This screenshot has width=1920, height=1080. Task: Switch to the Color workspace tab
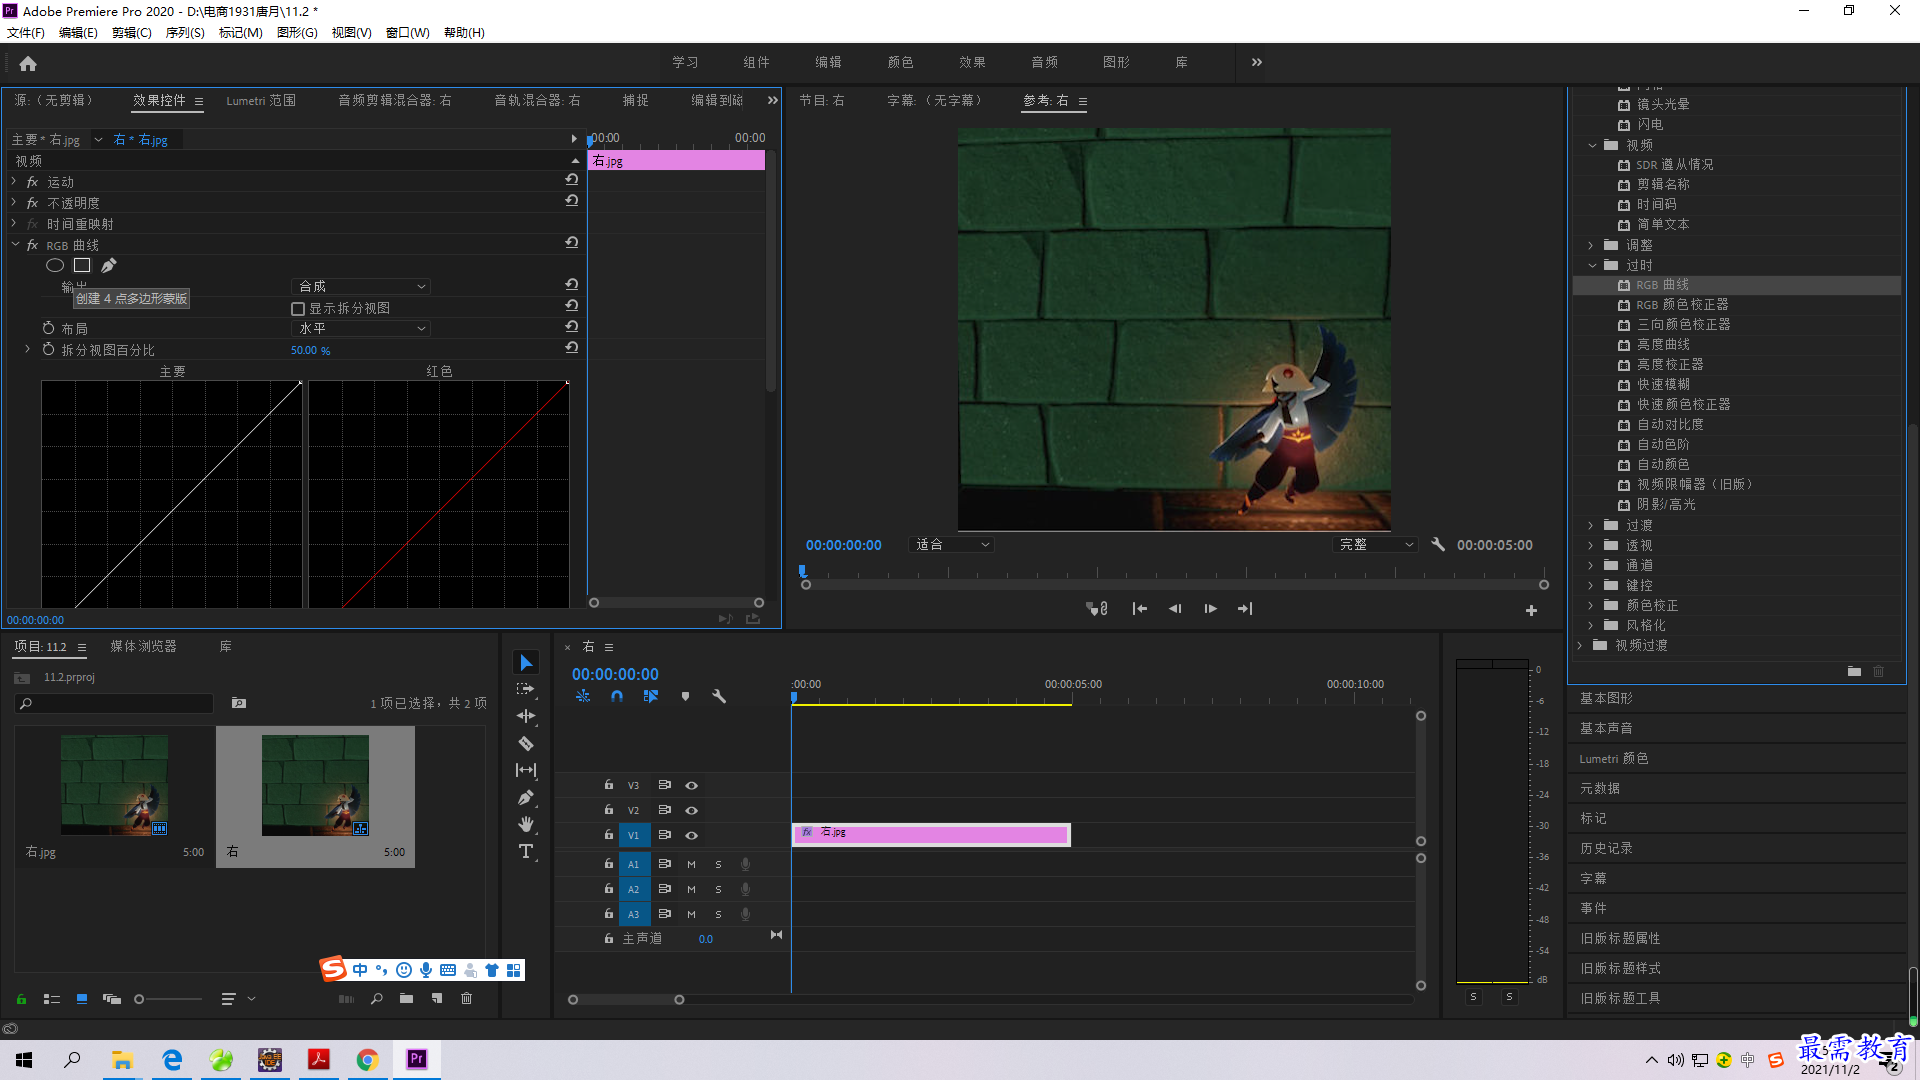point(900,62)
